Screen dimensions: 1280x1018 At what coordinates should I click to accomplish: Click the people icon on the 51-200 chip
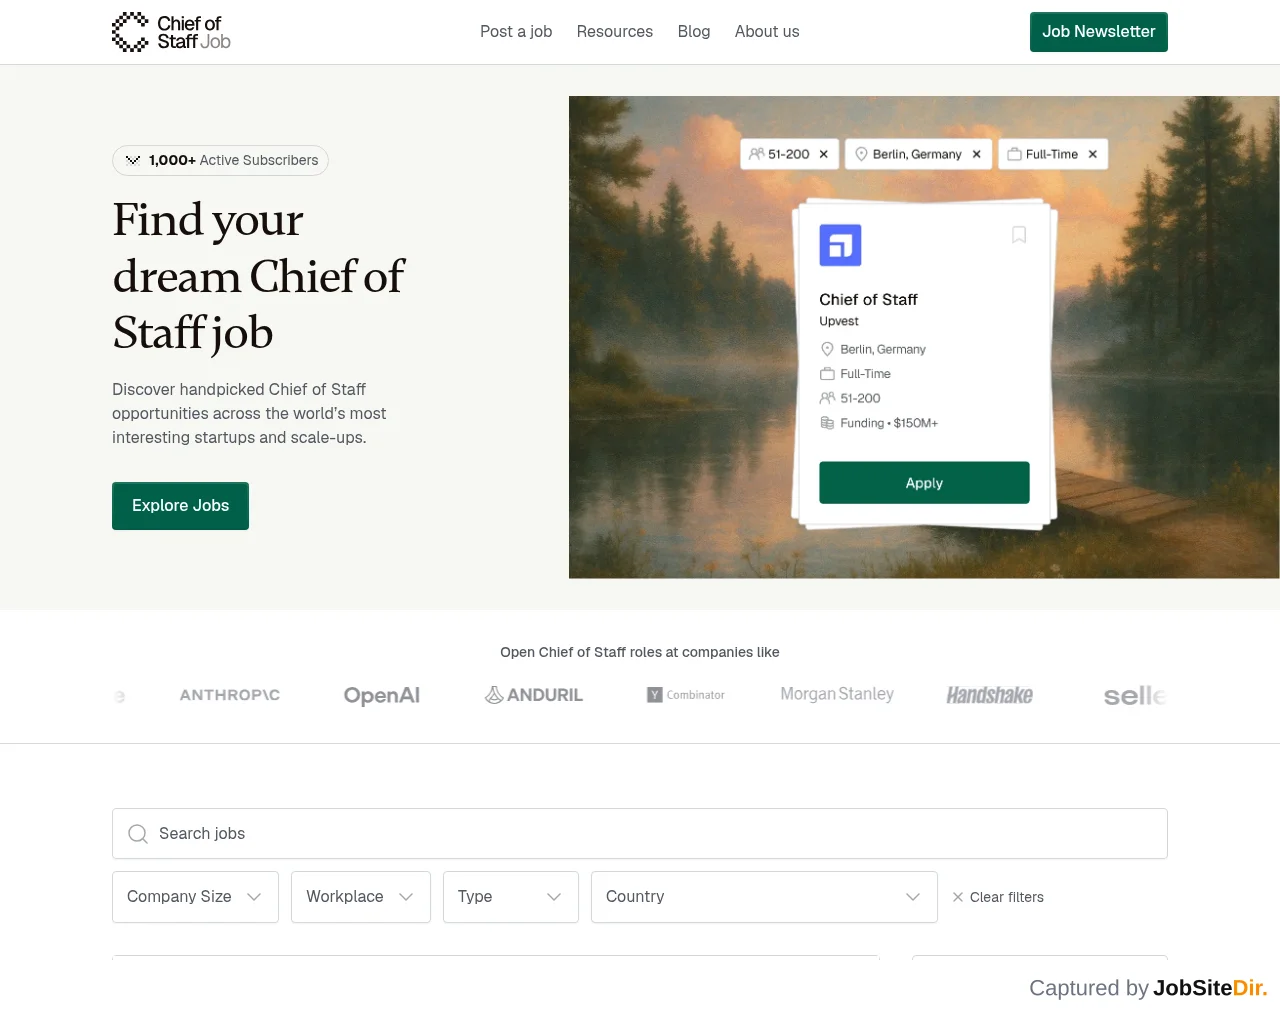757,154
